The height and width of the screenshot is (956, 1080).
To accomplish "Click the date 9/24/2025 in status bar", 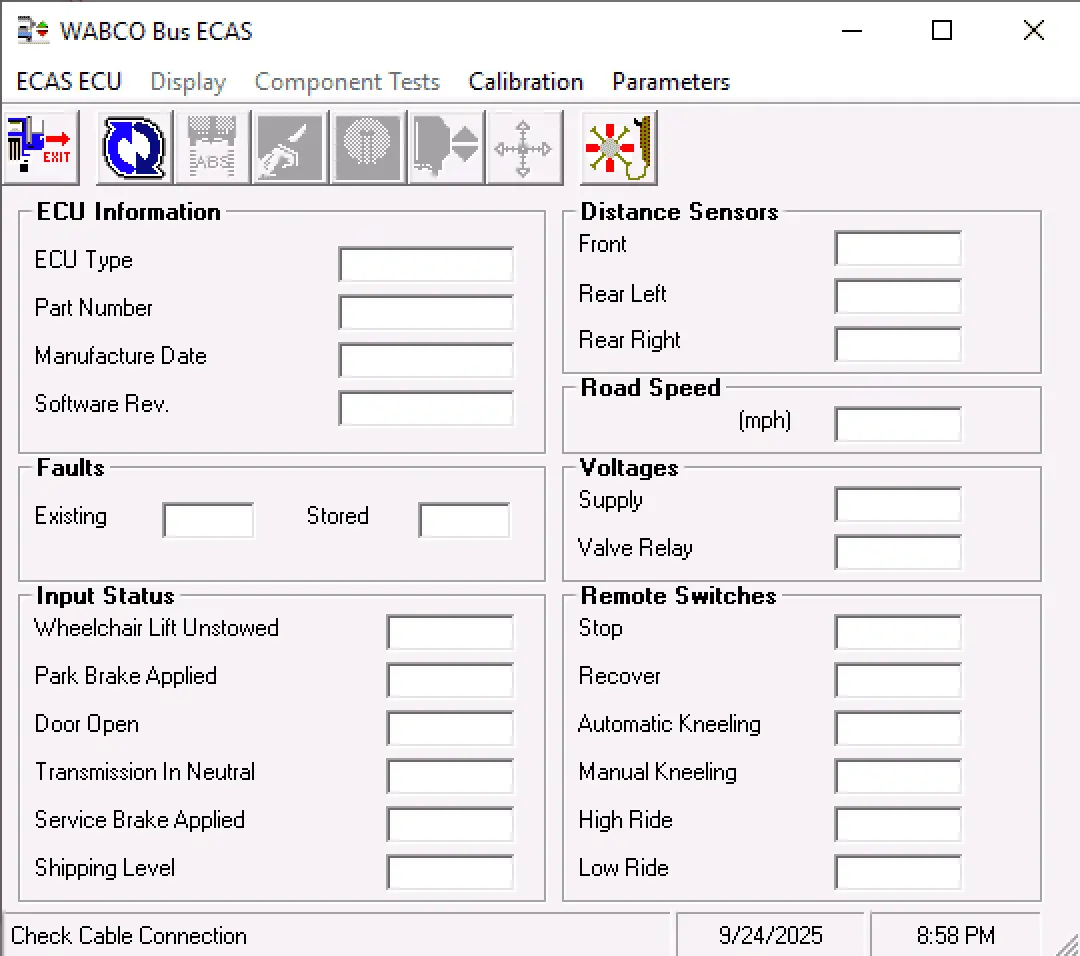I will click(x=771, y=935).
